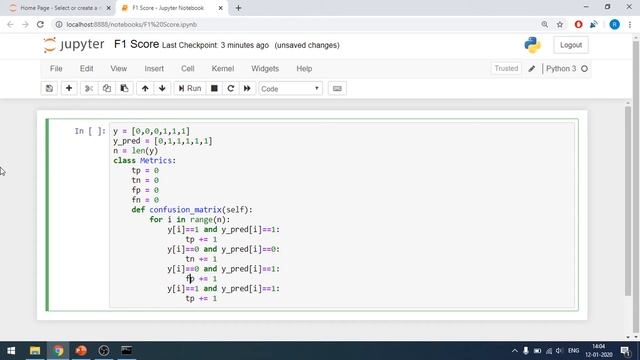Screen dimensions: 640x360
Task: Close the F1 Score browser tab
Action: point(220,8)
